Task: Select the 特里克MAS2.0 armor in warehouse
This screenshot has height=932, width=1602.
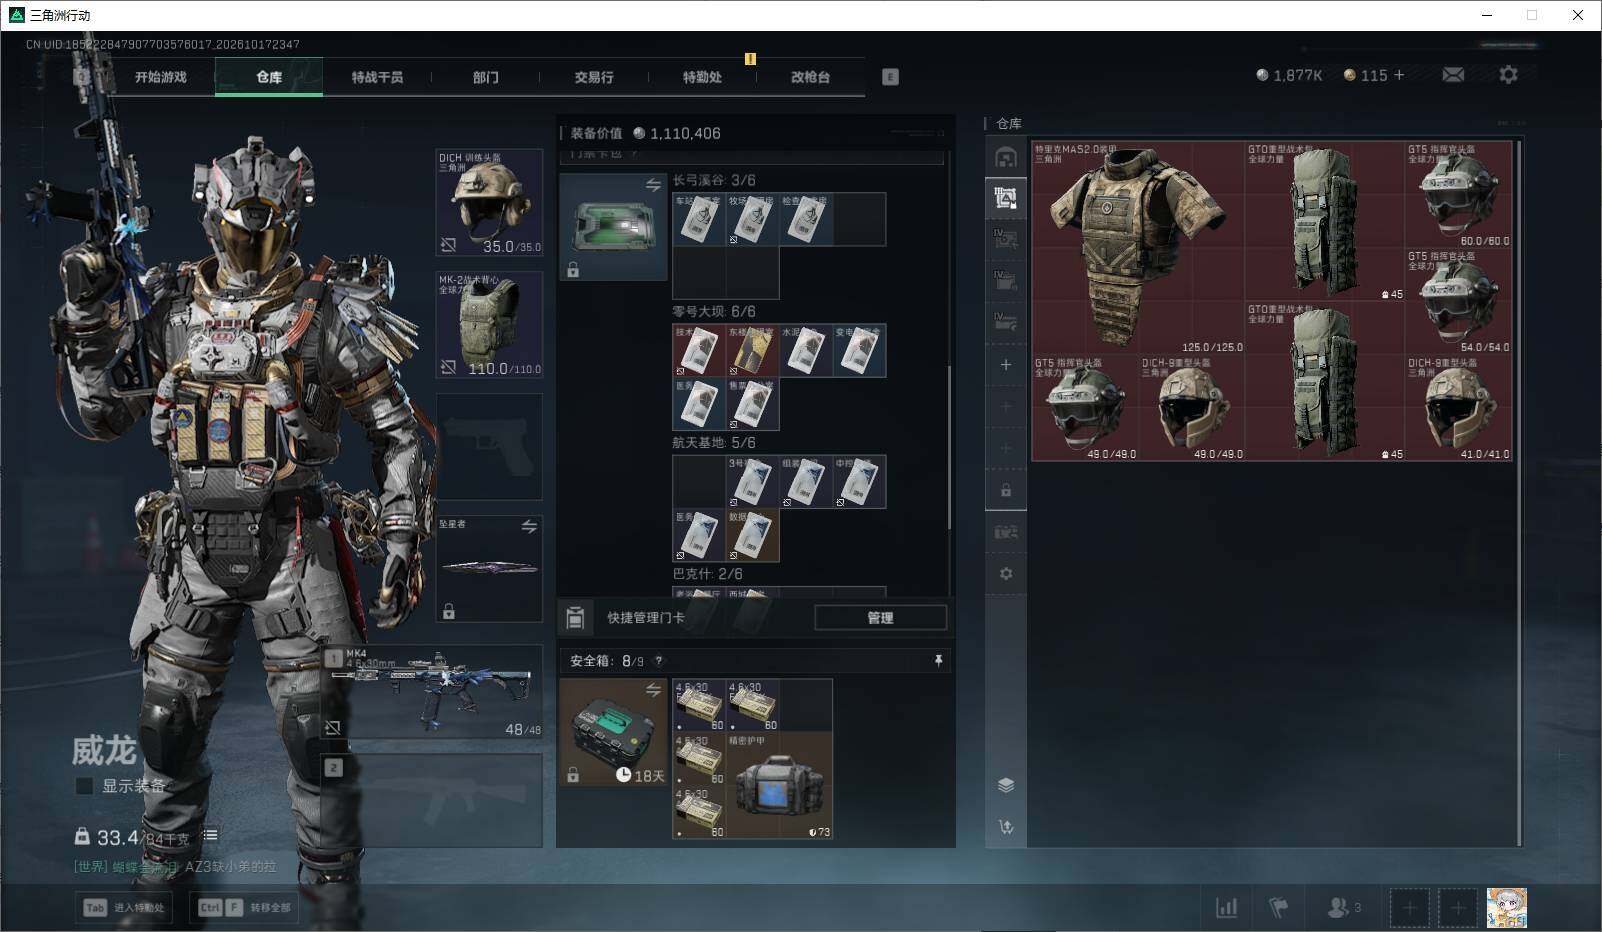Action: tap(1138, 248)
